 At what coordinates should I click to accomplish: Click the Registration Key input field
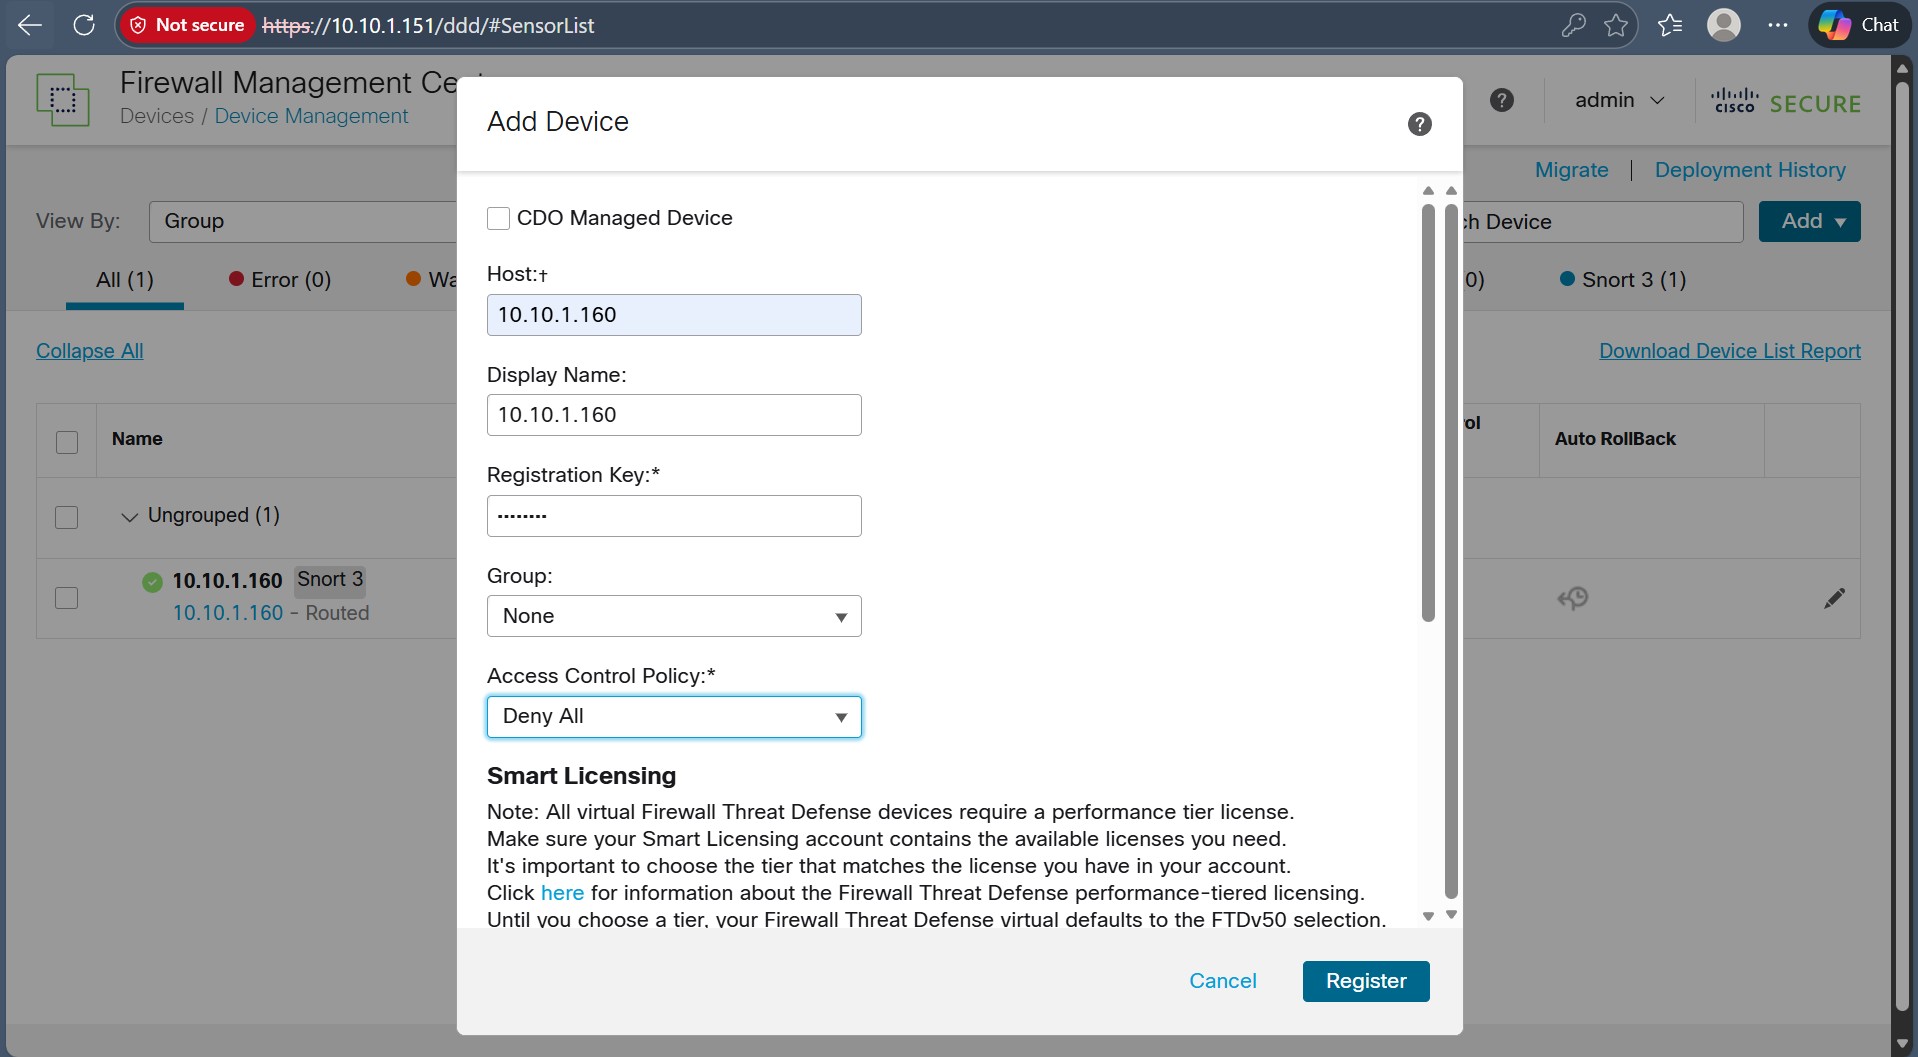pos(673,516)
